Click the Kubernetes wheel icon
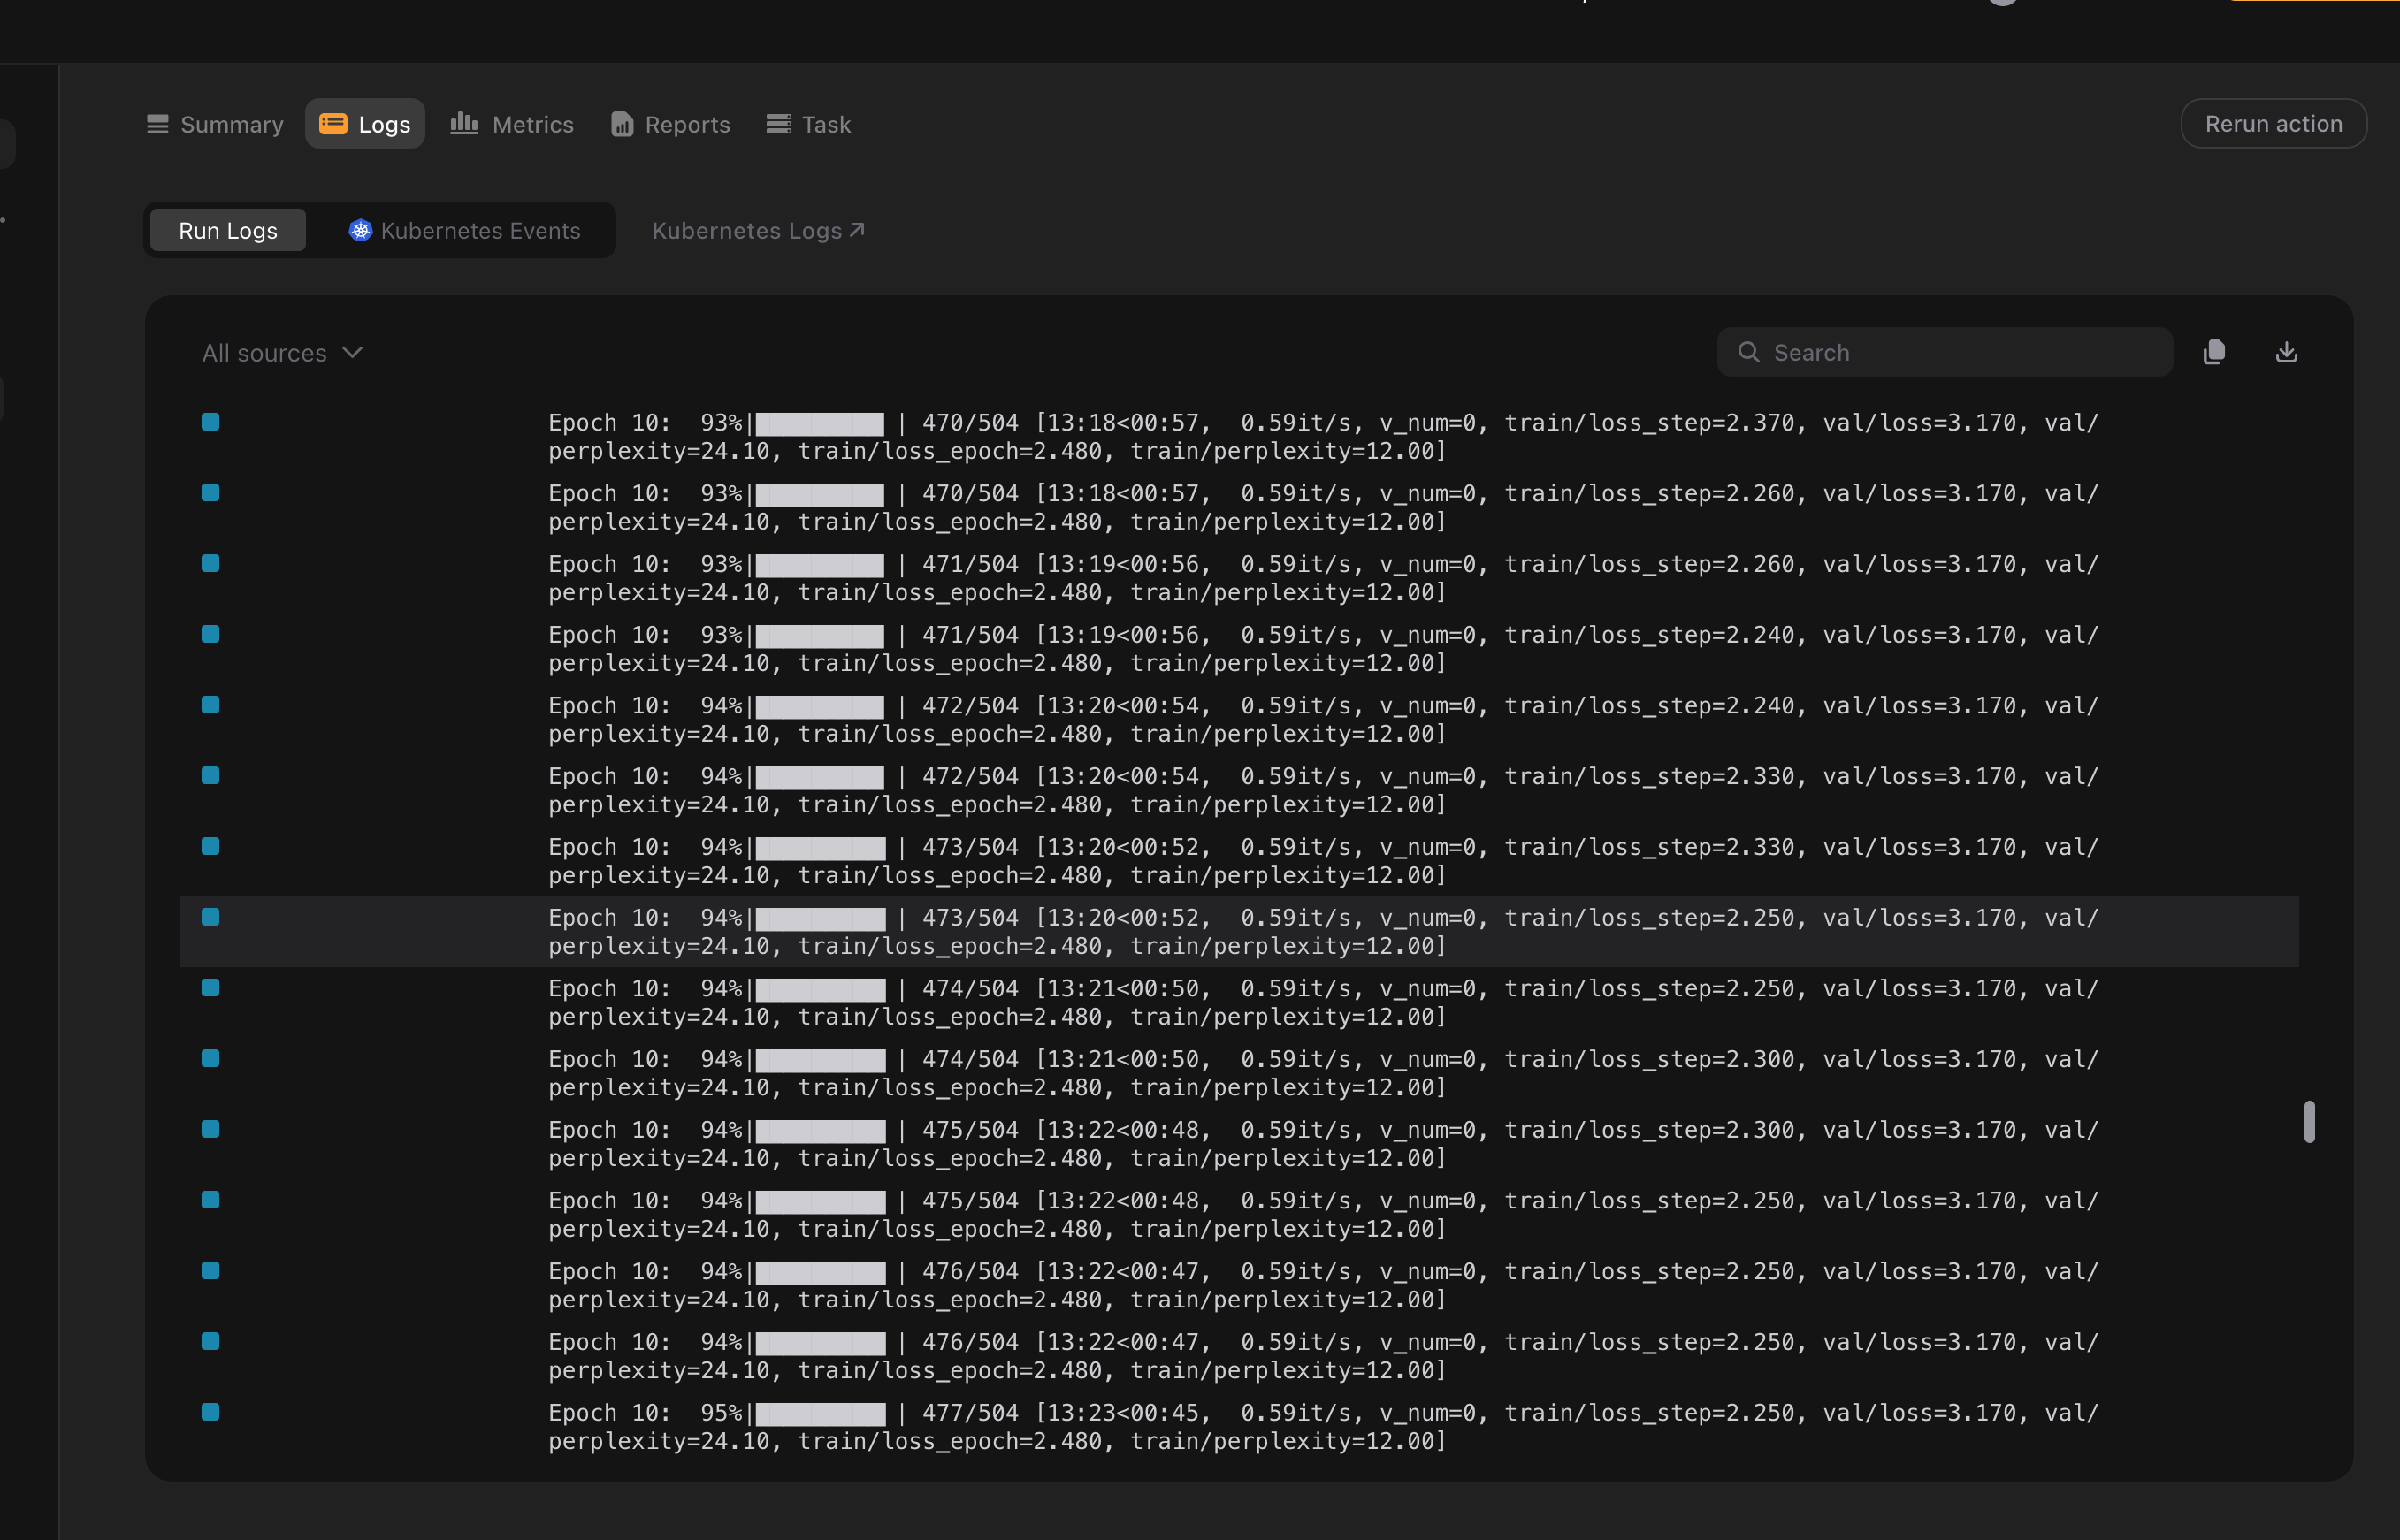 coord(360,231)
